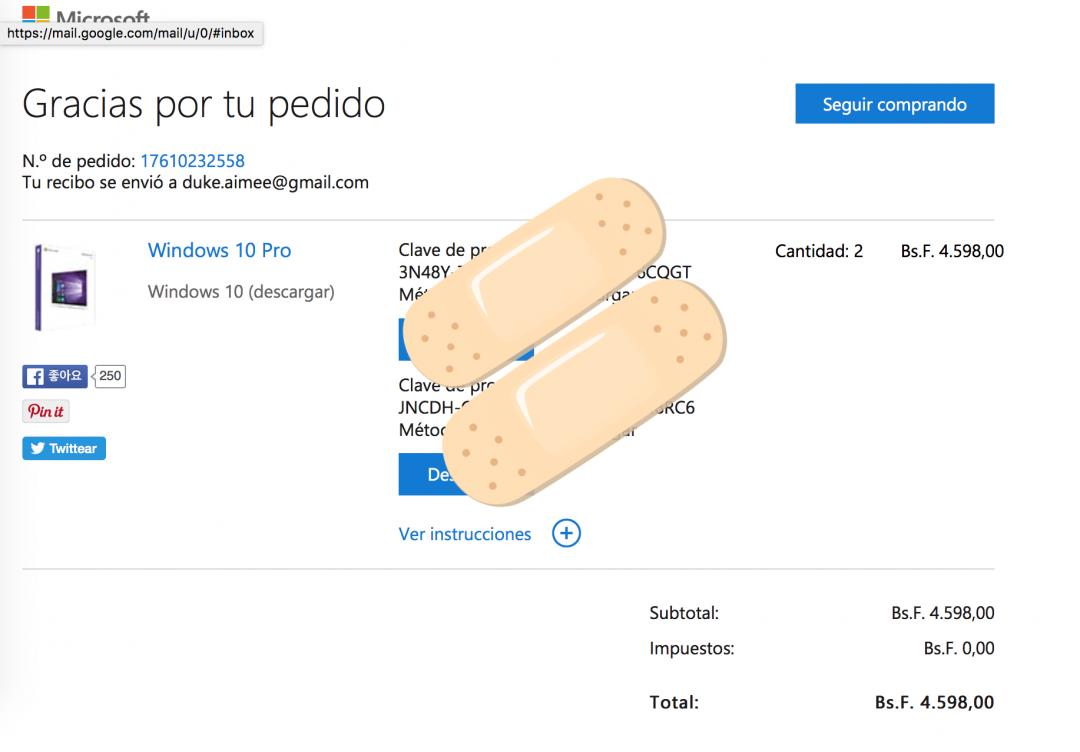This screenshot has width=1080, height=752.
Task: Click the Windows 10 (descargar) subtitle
Action: 241,292
